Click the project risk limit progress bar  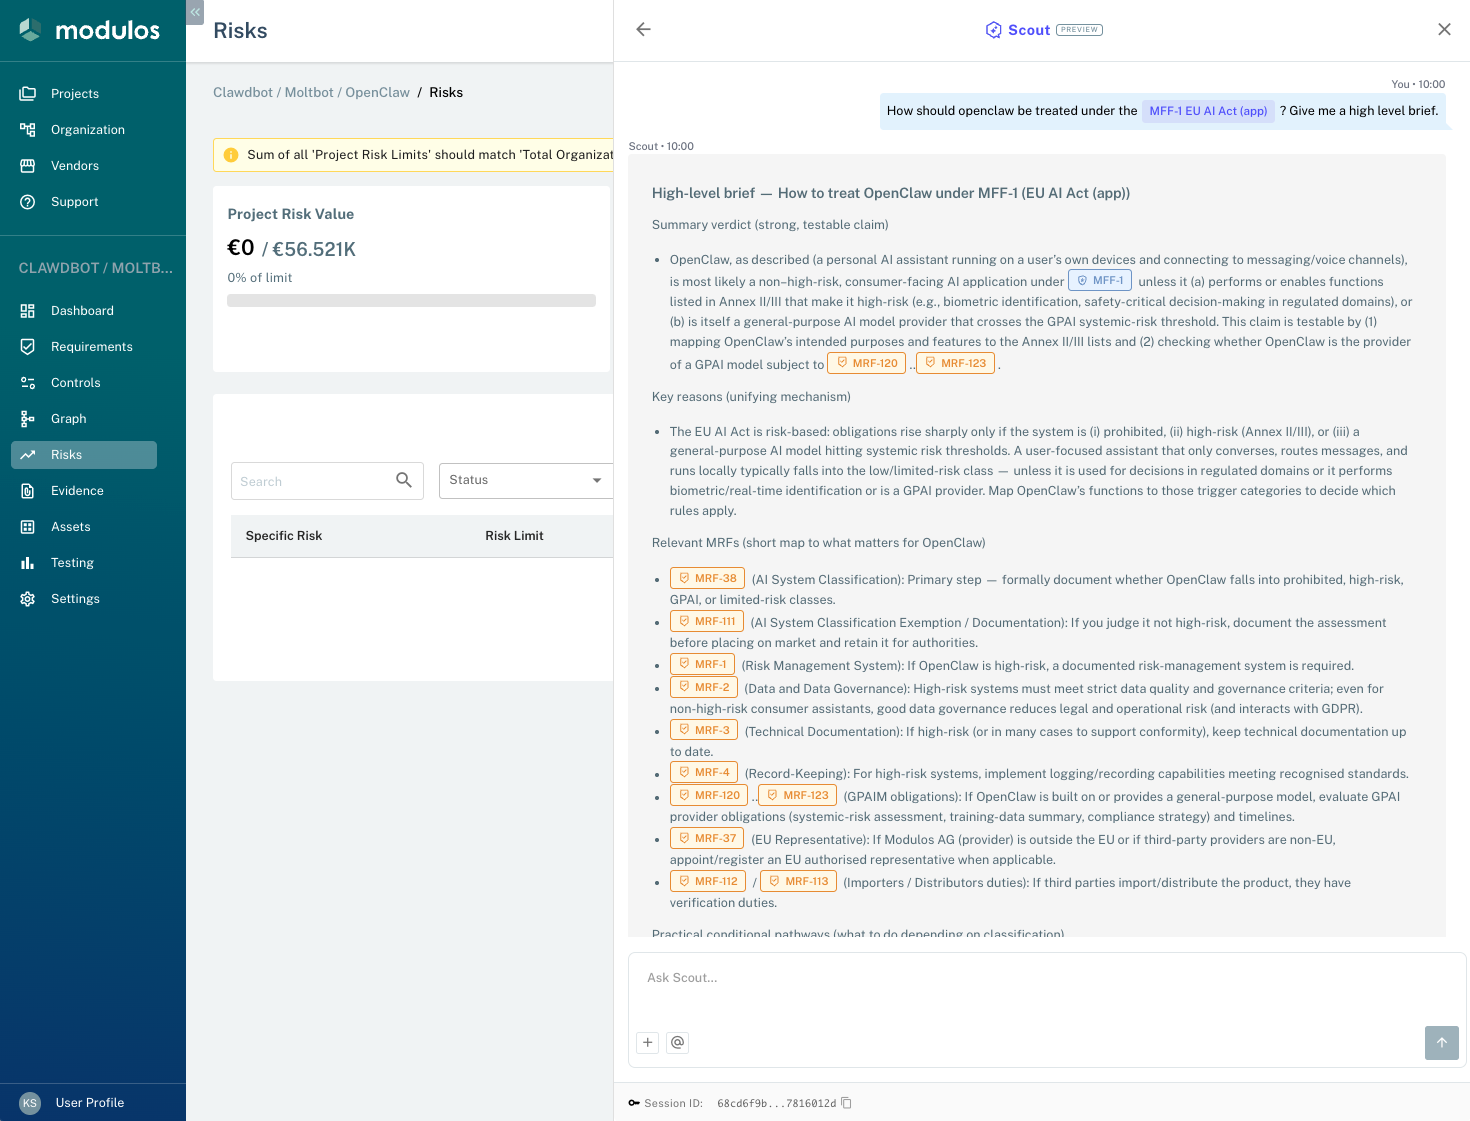coord(411,301)
